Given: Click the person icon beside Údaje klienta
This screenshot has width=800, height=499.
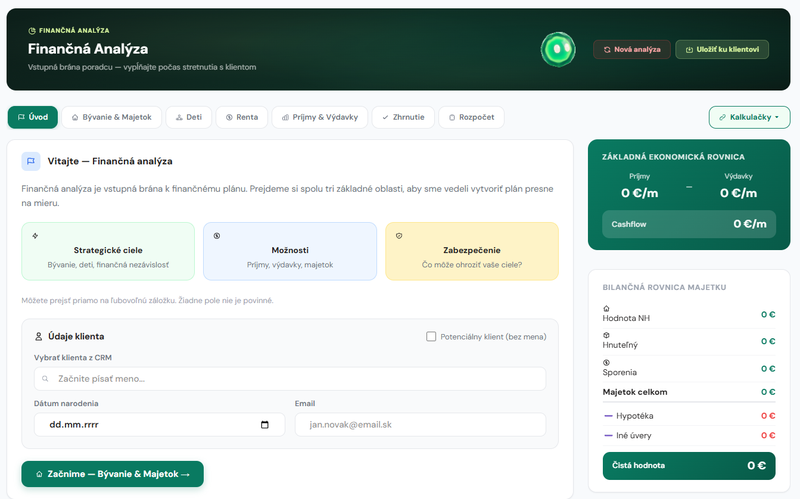Looking at the screenshot, I should 38,337.
